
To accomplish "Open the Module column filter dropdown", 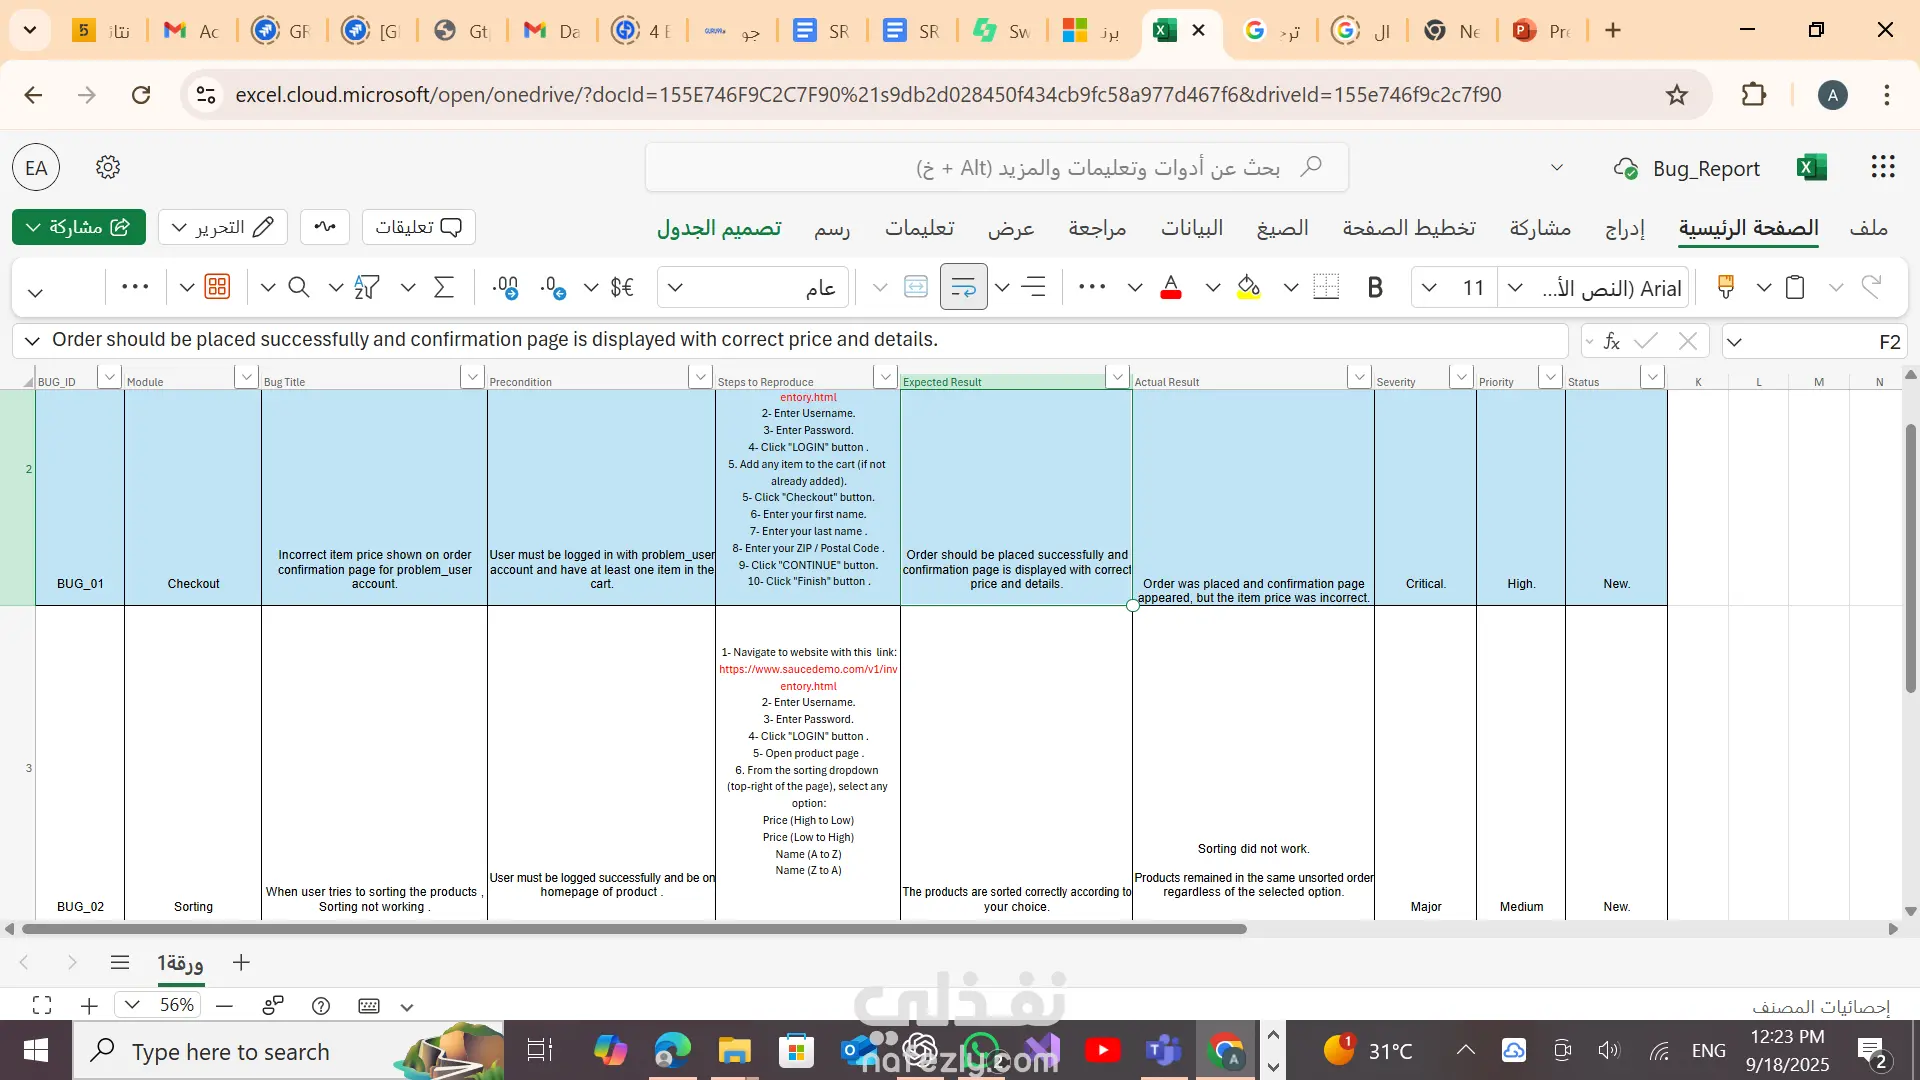I will [246, 377].
